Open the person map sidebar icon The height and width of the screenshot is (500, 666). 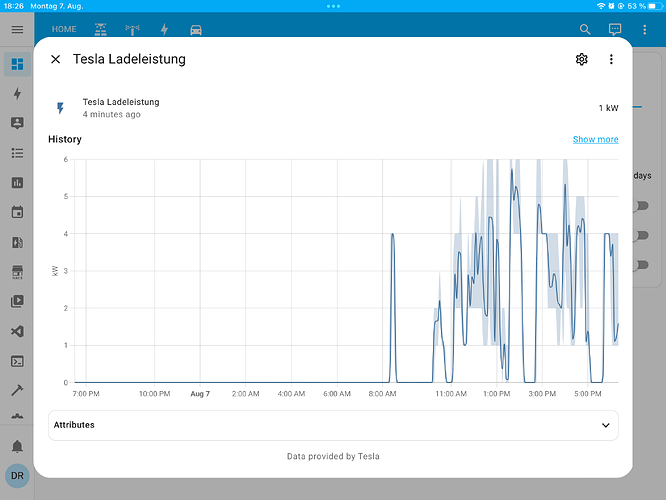pos(17,123)
